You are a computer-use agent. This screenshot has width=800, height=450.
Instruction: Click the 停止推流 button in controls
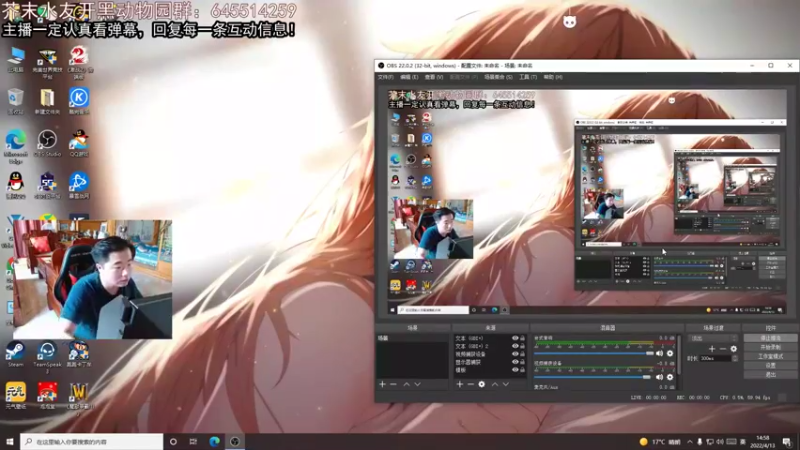point(770,338)
